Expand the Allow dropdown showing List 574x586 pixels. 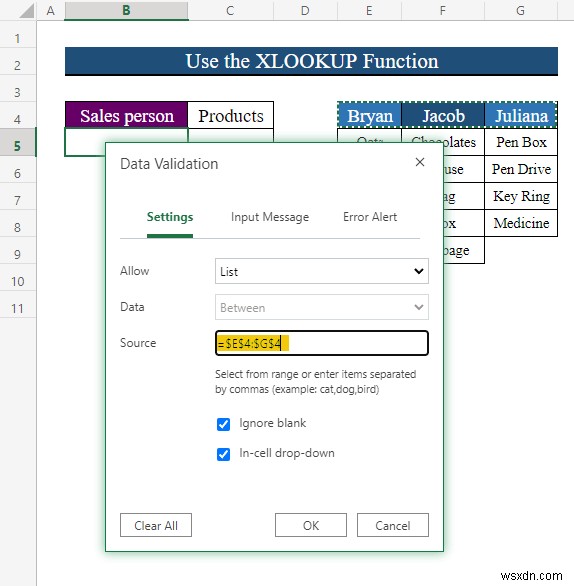[x=322, y=271]
